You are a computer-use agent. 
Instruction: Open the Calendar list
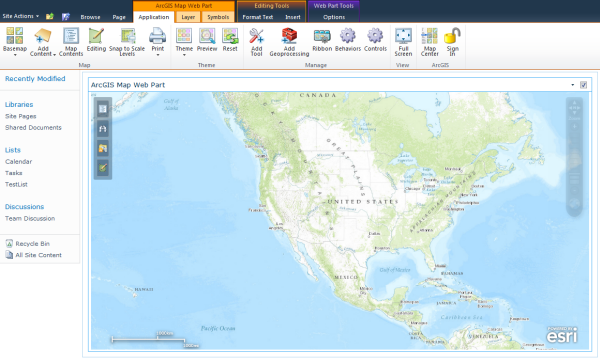pyautogui.click(x=18, y=162)
